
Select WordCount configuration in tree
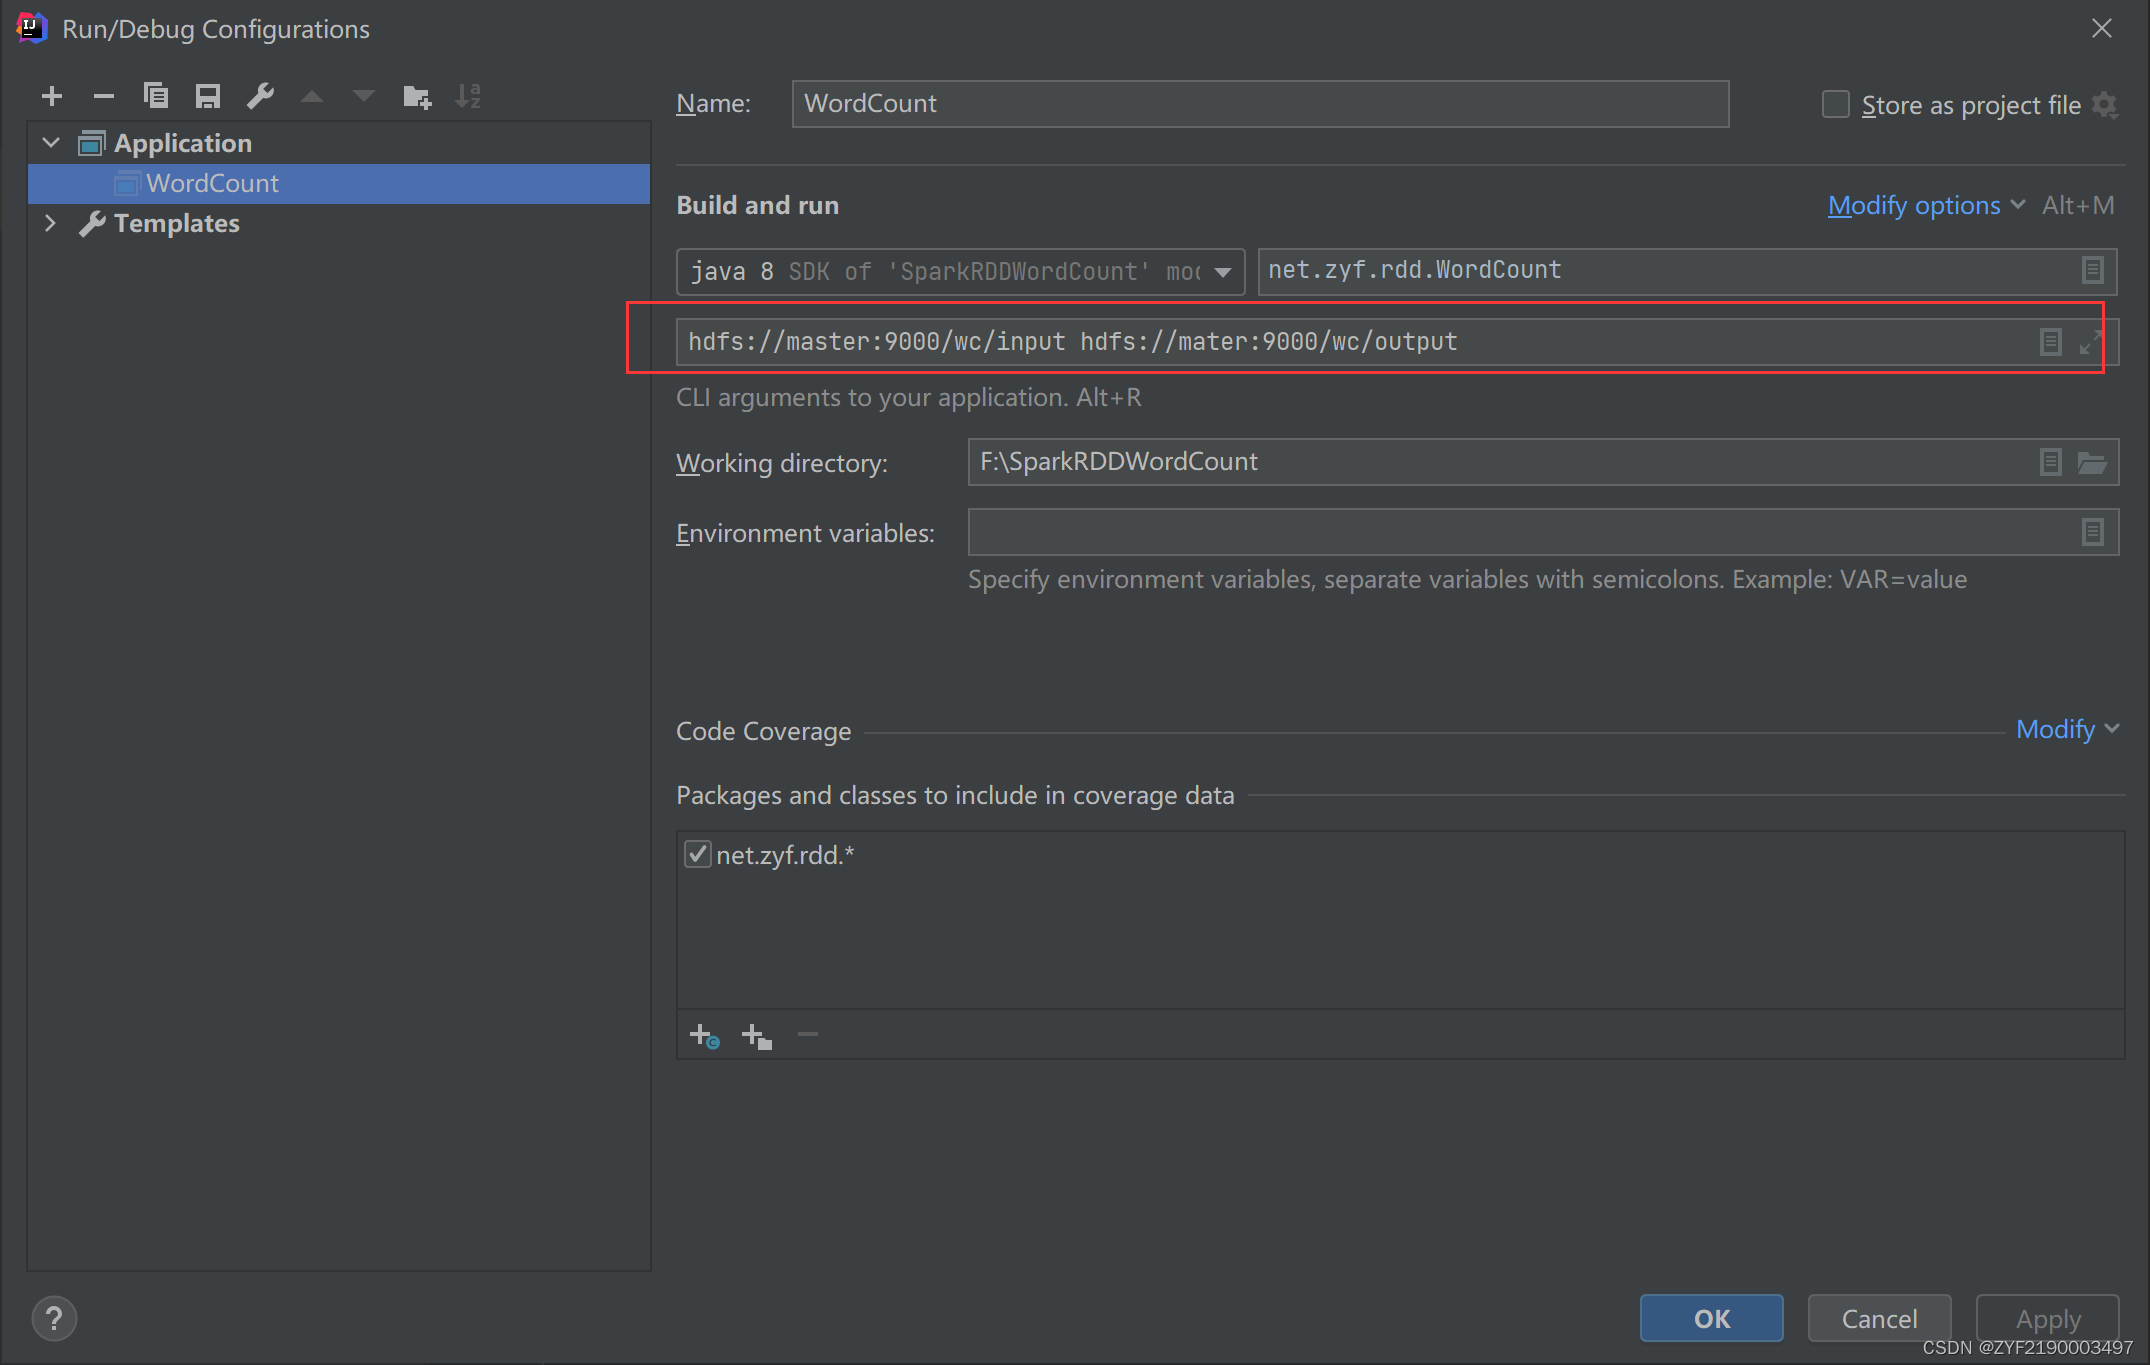pos(212,183)
